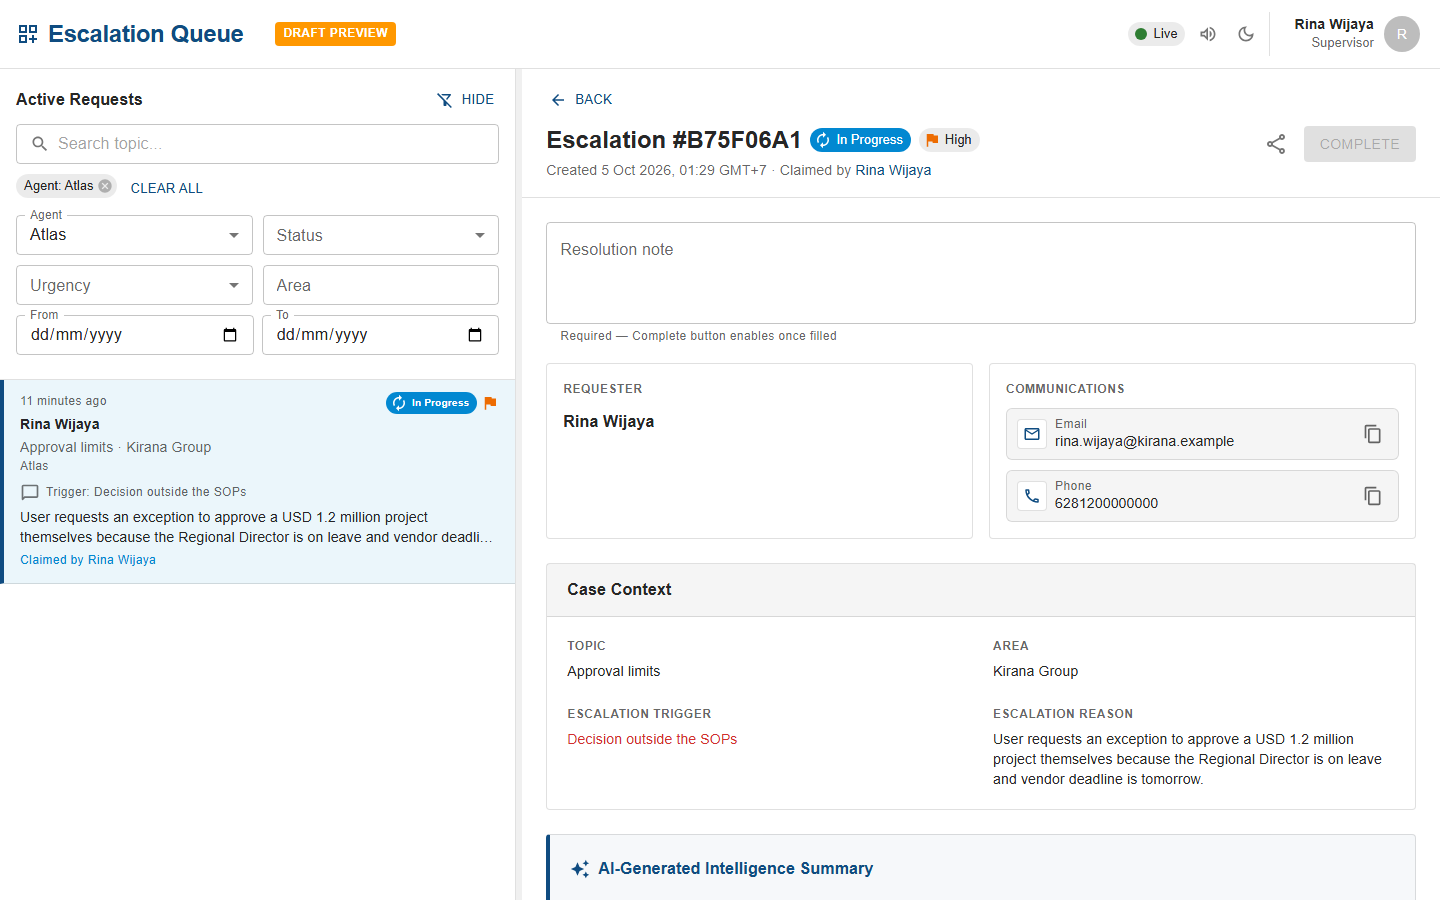Click the email envelope icon
The height and width of the screenshot is (900, 1440).
coord(1032,434)
